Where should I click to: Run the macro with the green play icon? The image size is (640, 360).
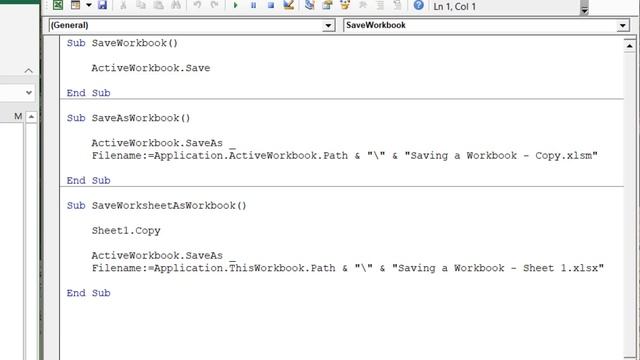pos(236,5)
